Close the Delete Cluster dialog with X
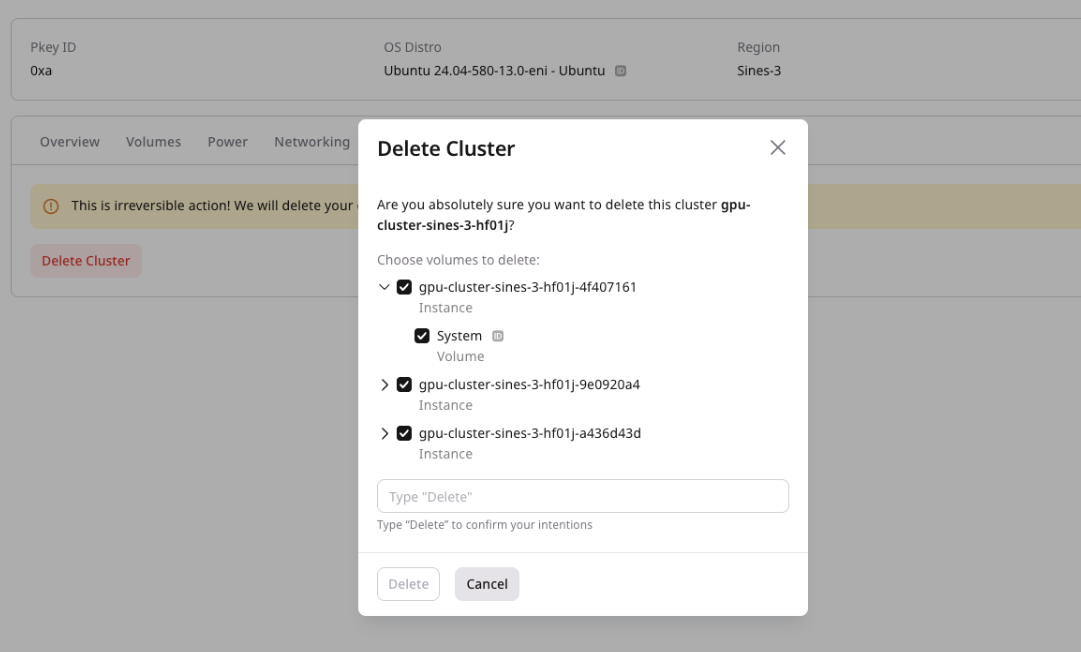Image resolution: width=1081 pixels, height=652 pixels. pyautogui.click(x=777, y=147)
